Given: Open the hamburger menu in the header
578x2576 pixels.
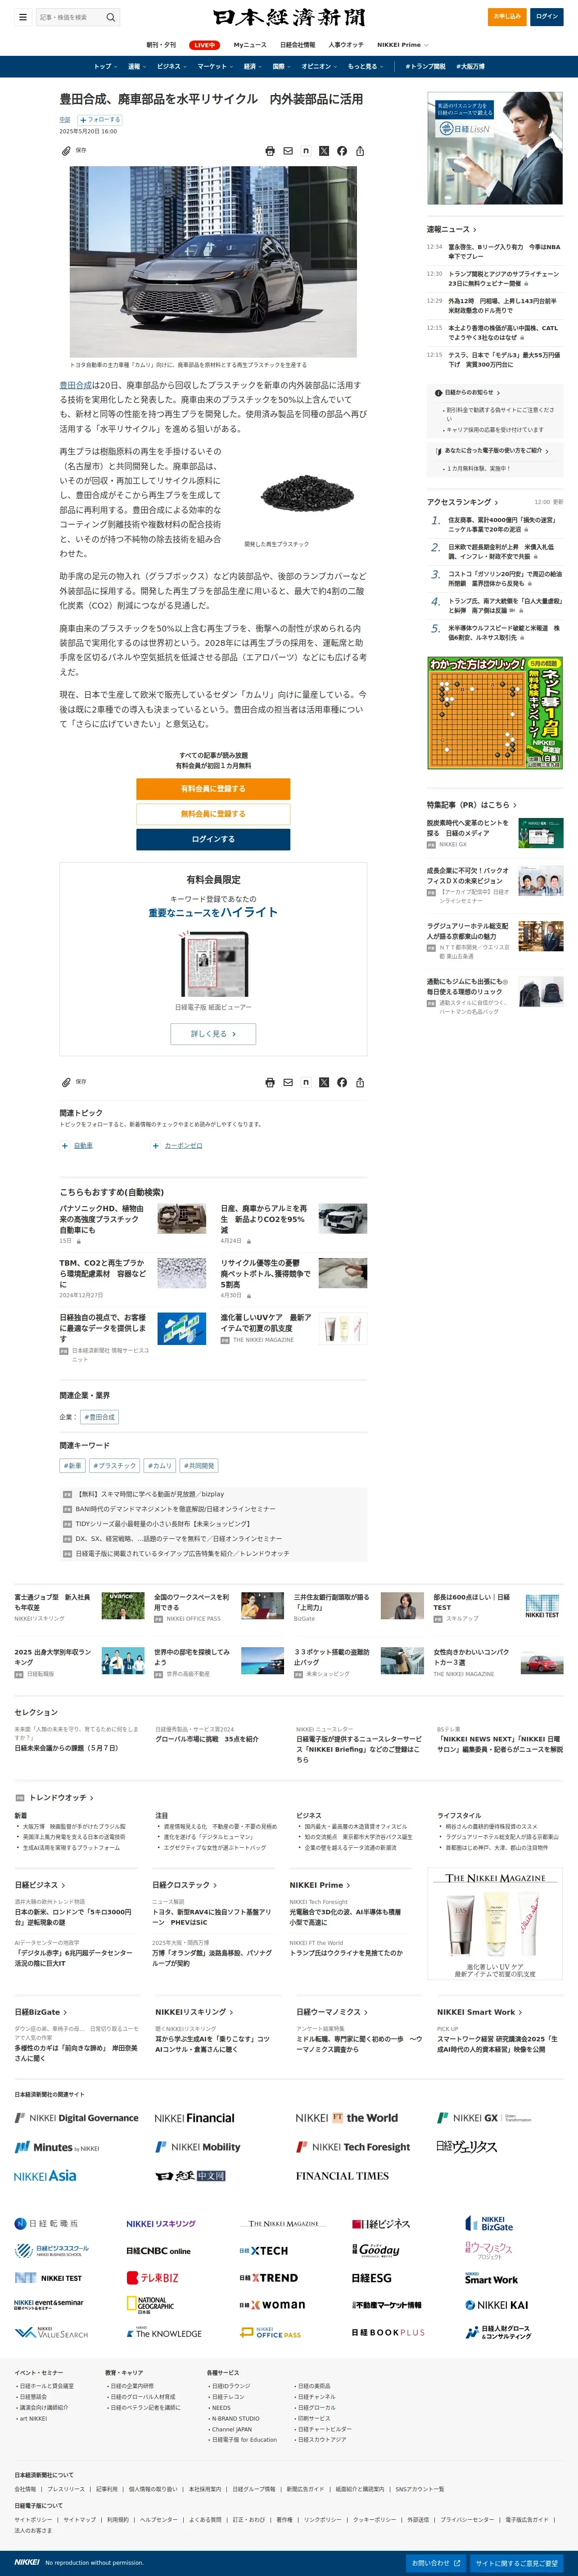Looking at the screenshot, I should pos(22,17).
